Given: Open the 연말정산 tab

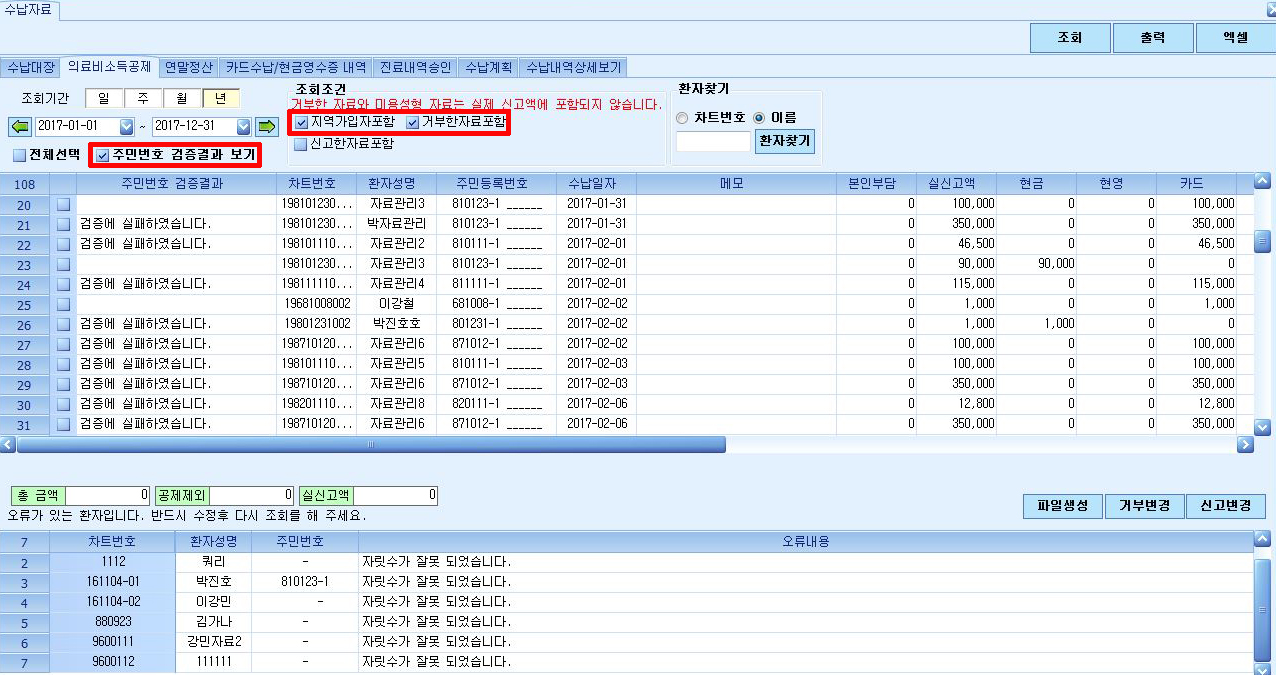Looking at the screenshot, I should [x=189, y=68].
